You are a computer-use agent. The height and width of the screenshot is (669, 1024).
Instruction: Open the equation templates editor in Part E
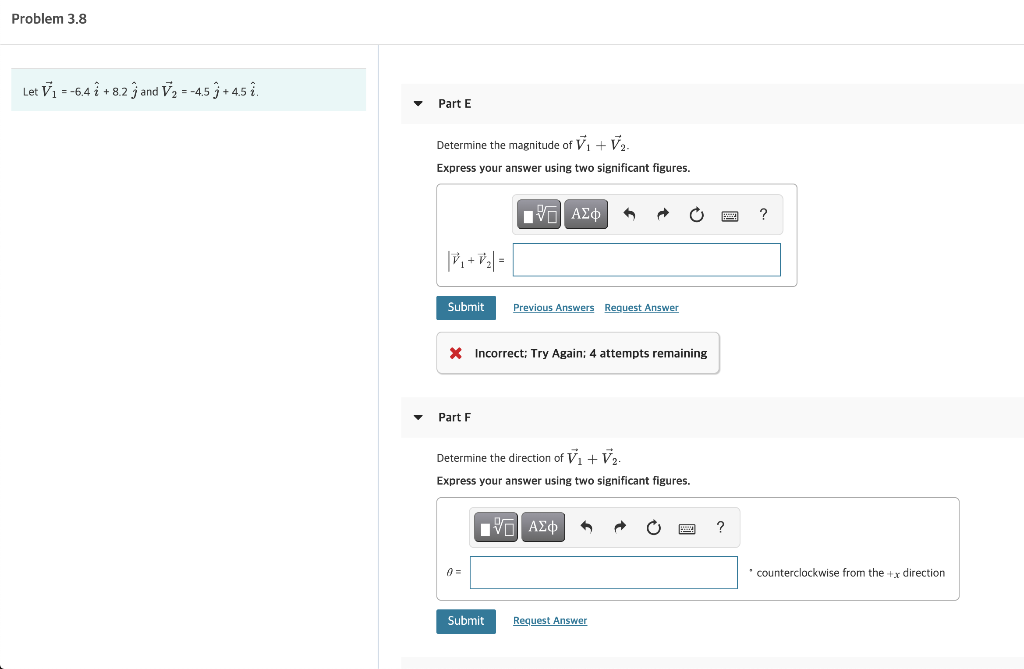click(x=538, y=213)
